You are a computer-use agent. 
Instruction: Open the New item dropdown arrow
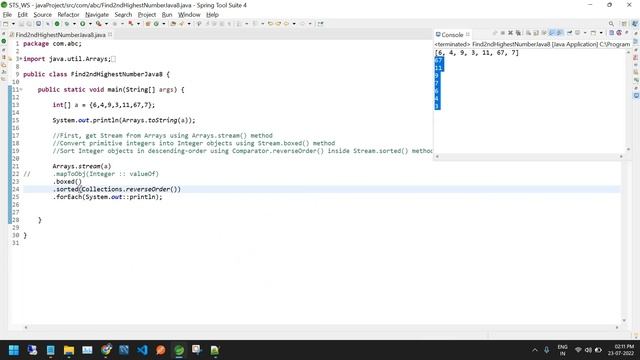pos(13,24)
